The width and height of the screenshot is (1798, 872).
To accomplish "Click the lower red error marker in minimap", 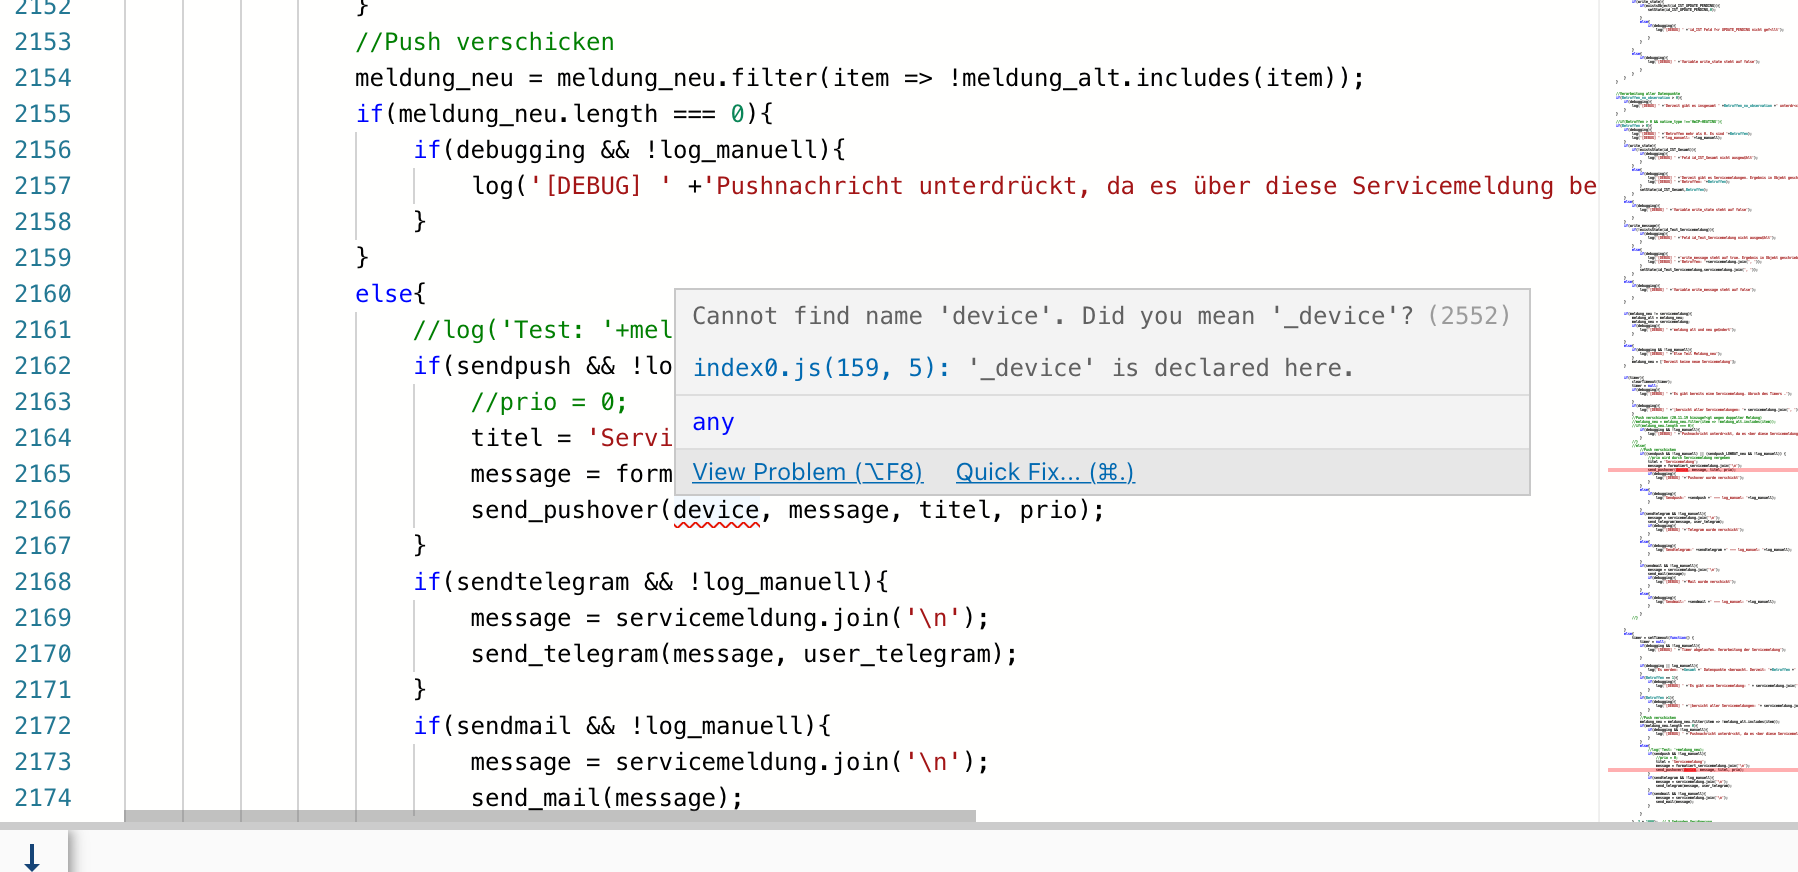I will click(x=1702, y=770).
